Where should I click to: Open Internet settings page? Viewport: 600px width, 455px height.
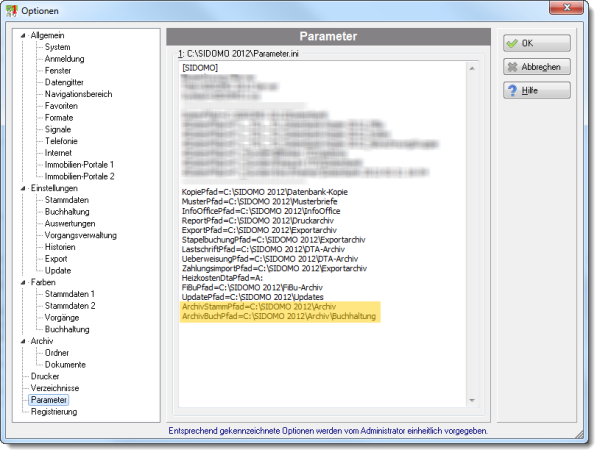pos(58,153)
